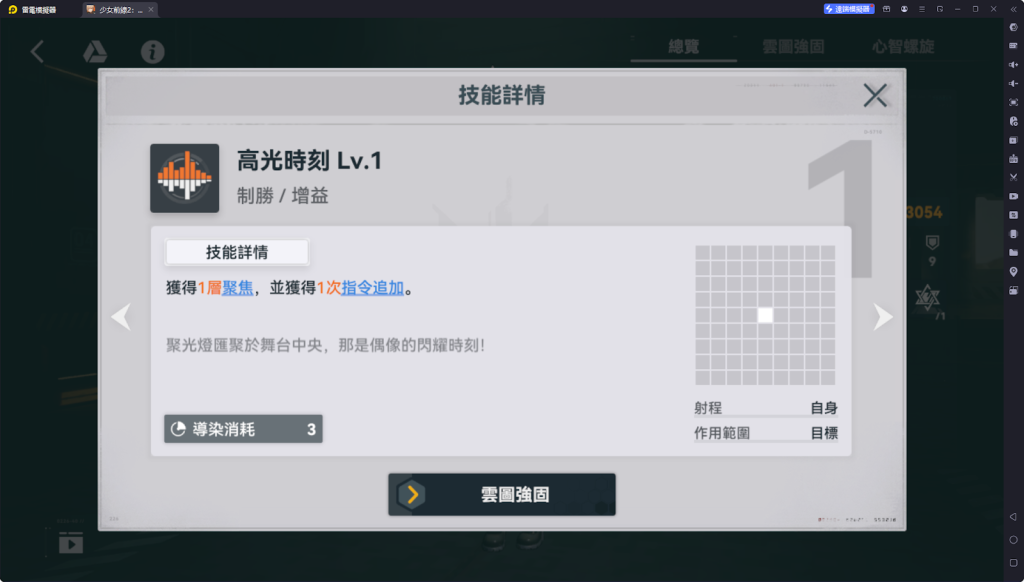The width and height of the screenshot is (1024, 582).
Task: Click the triangular home logo icon
Action: click(95, 52)
